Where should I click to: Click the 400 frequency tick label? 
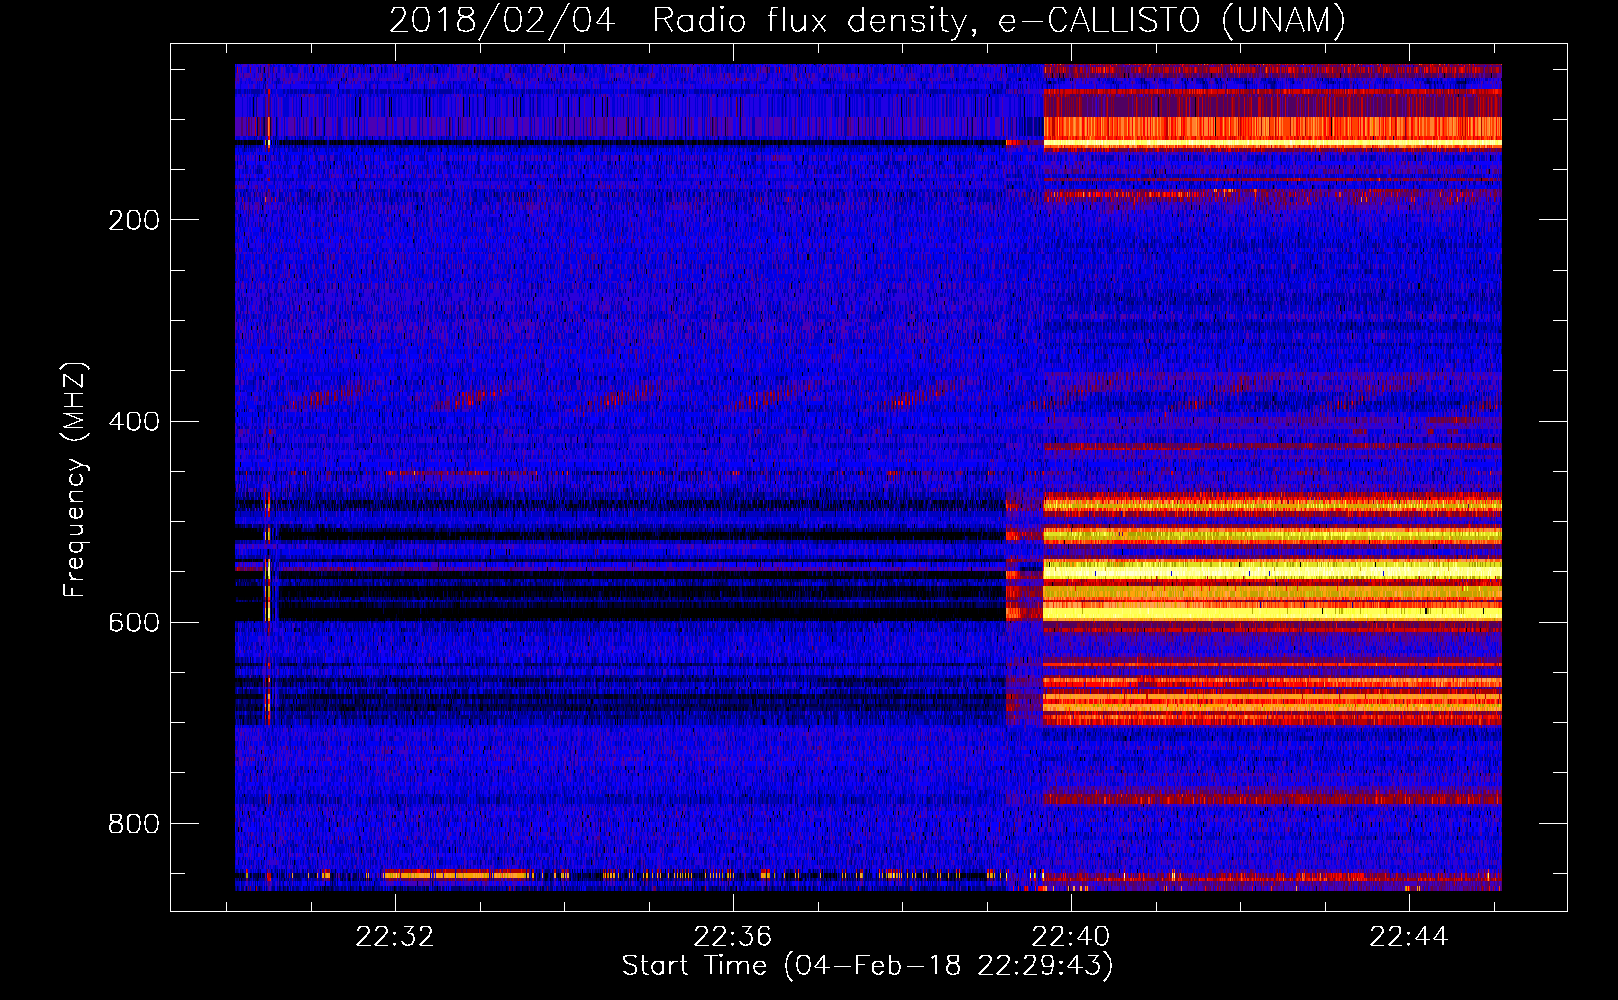click(x=134, y=421)
